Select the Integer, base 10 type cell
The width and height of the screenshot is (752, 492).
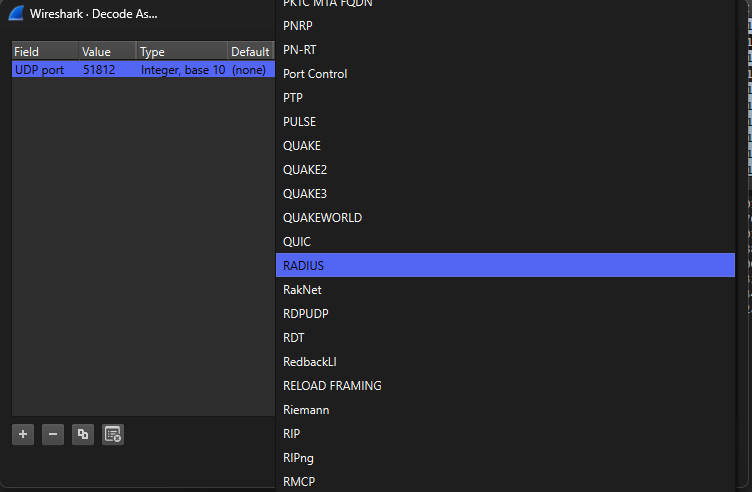pyautogui.click(x=182, y=70)
